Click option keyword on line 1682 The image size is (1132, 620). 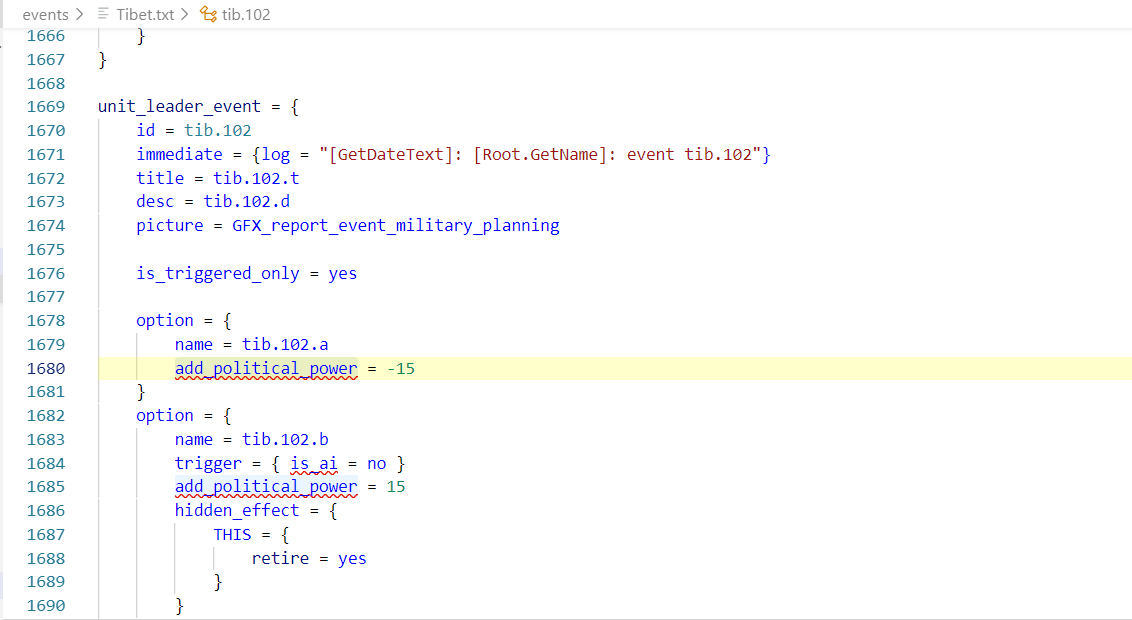[x=165, y=416]
